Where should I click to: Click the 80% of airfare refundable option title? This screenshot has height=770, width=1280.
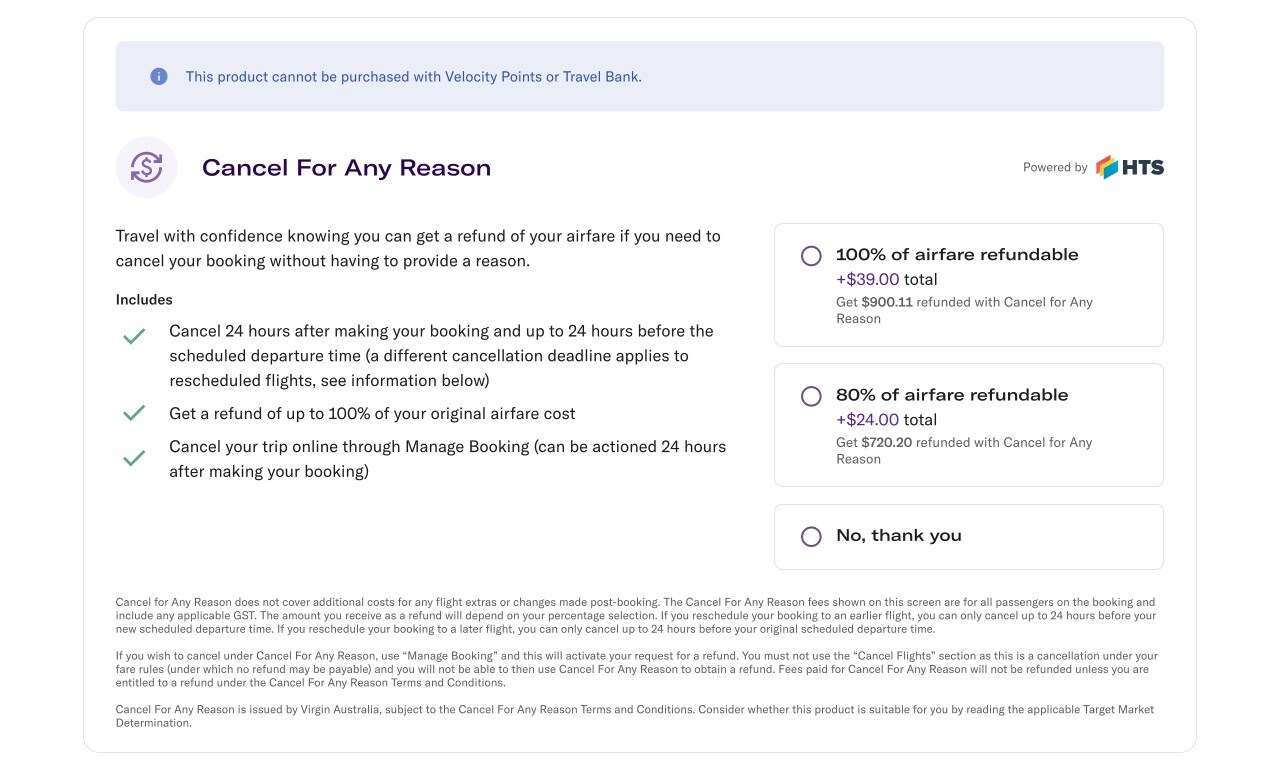pyautogui.click(x=952, y=395)
